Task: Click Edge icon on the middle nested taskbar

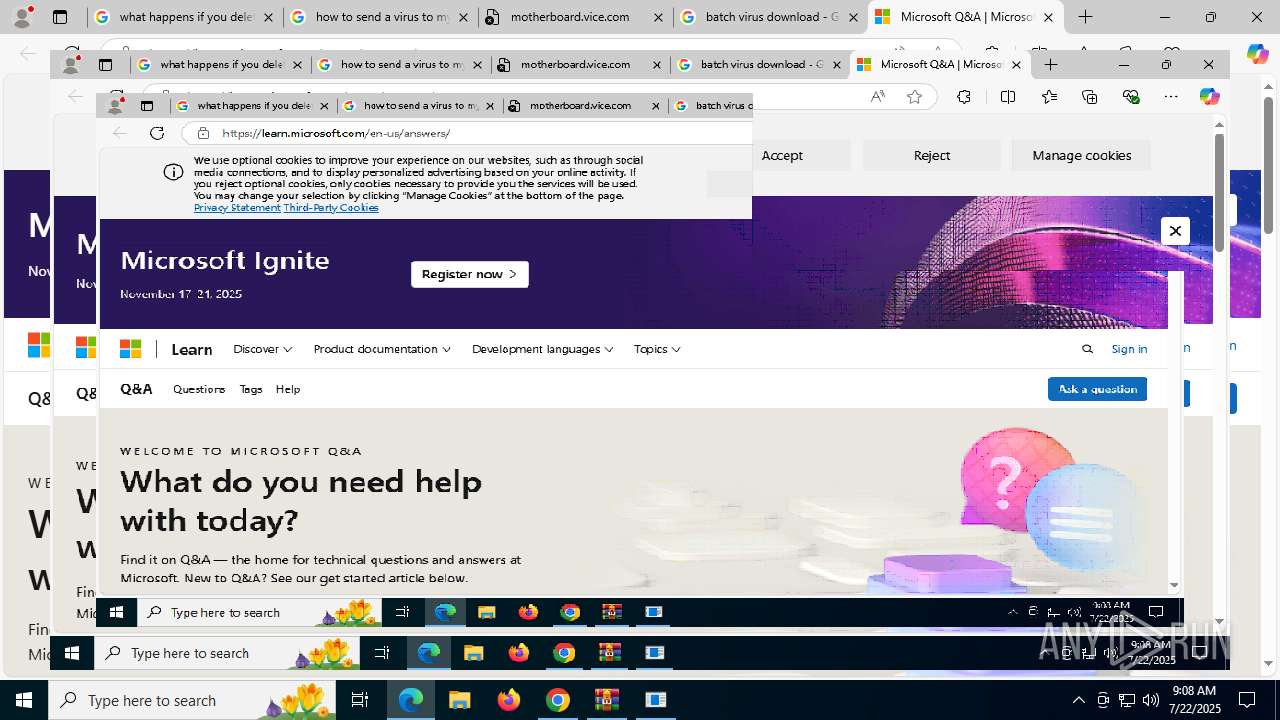Action: pyautogui.click(x=429, y=653)
